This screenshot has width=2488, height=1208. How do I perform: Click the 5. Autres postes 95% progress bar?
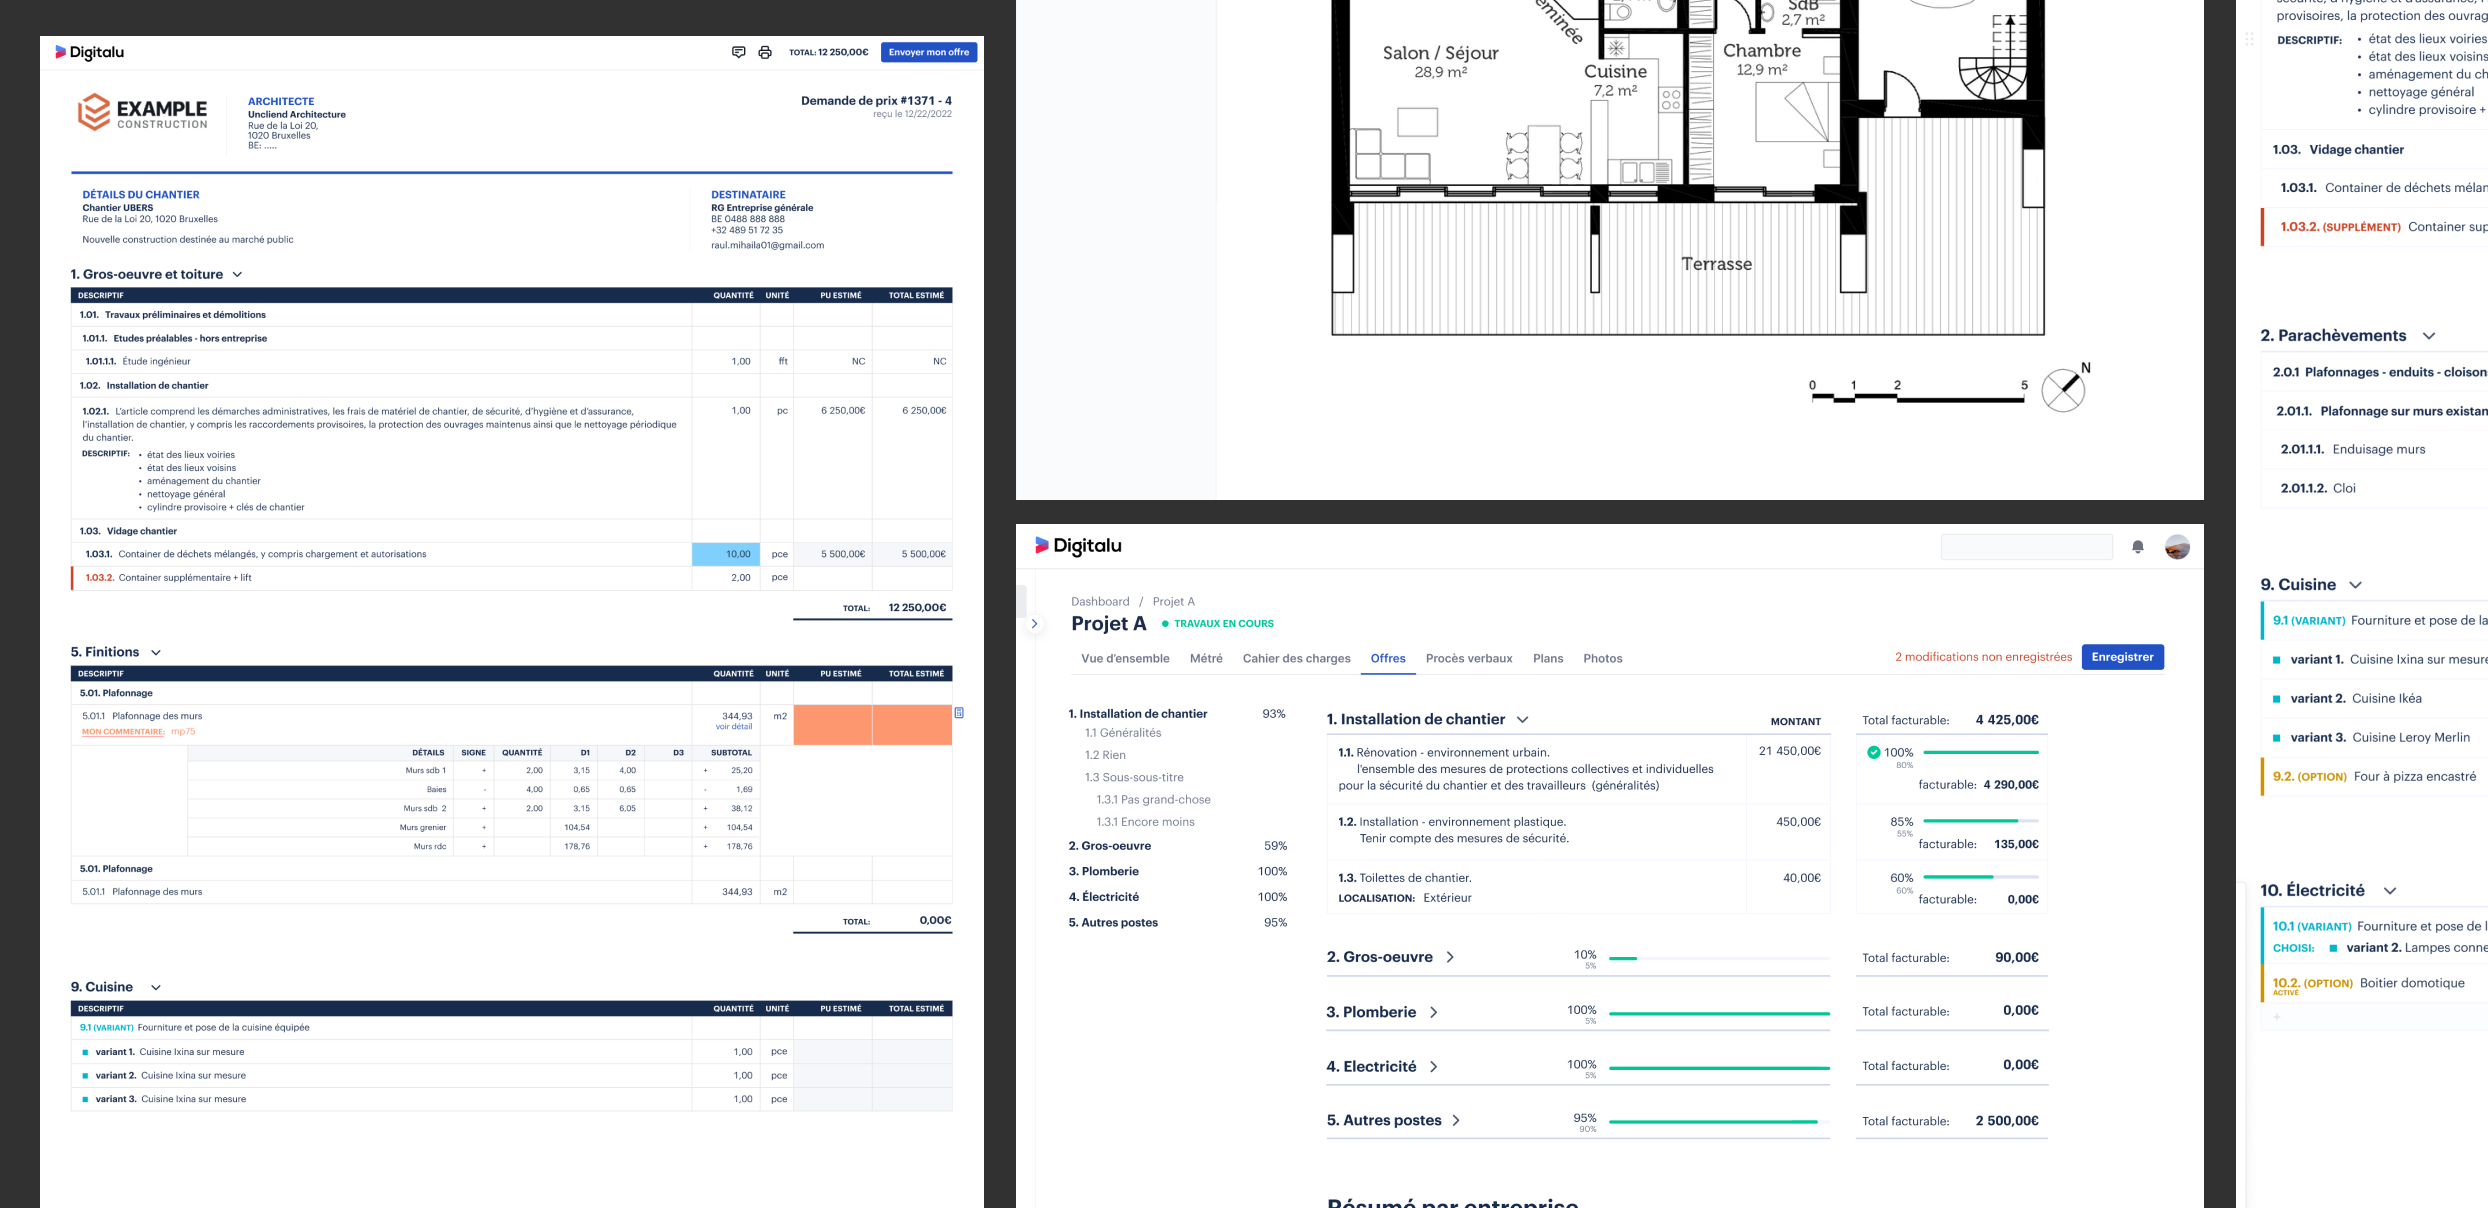[x=1719, y=1122]
